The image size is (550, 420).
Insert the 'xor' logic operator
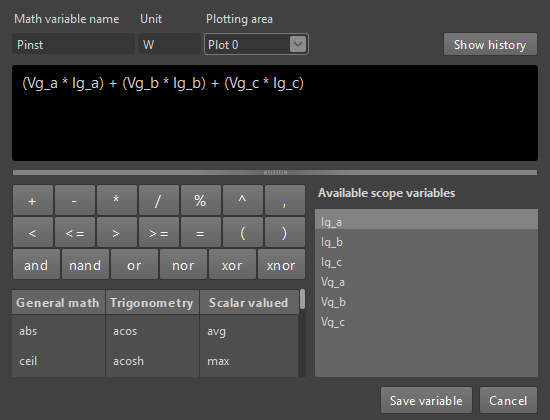pyautogui.click(x=232, y=264)
